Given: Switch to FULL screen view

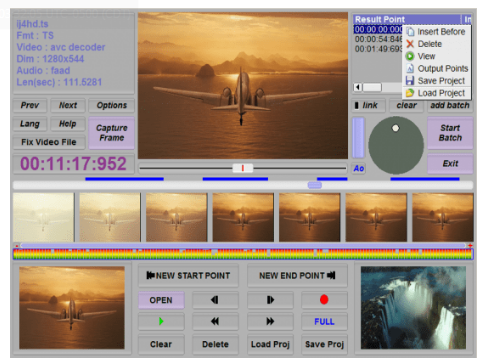Looking at the screenshot, I should click(324, 322).
